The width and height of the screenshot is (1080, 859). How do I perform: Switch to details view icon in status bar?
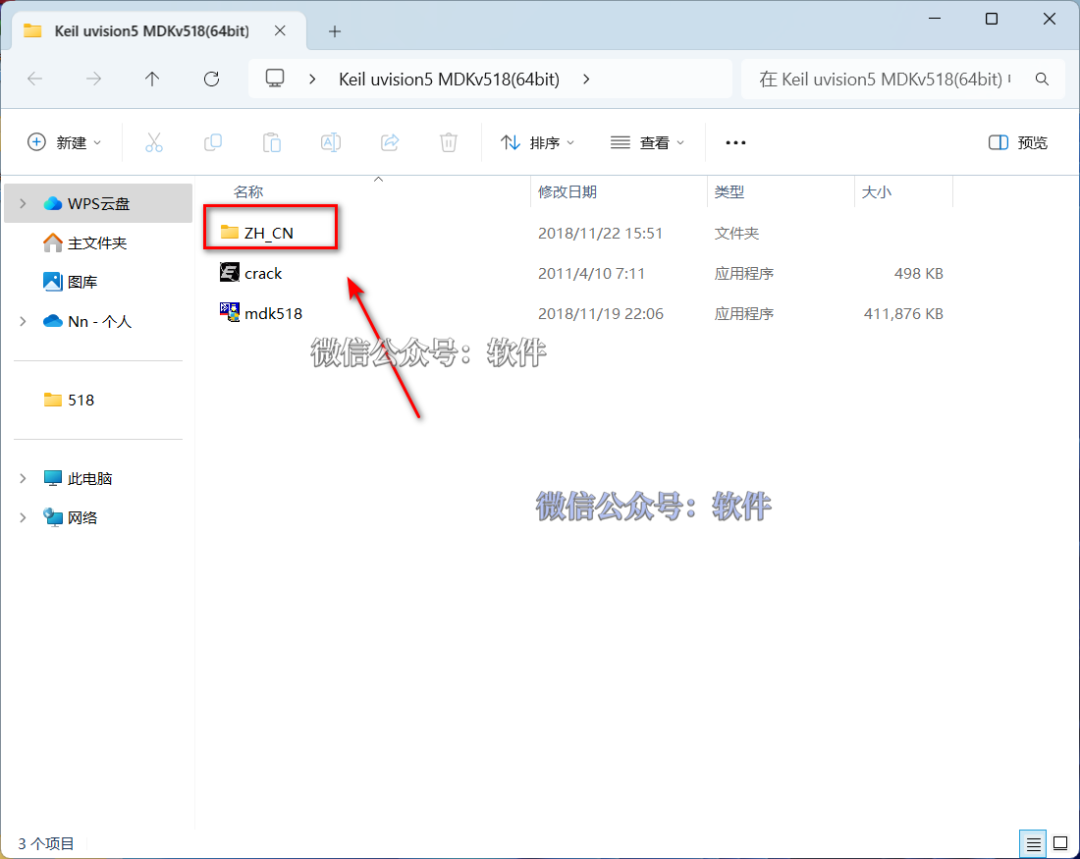pyautogui.click(x=1033, y=843)
